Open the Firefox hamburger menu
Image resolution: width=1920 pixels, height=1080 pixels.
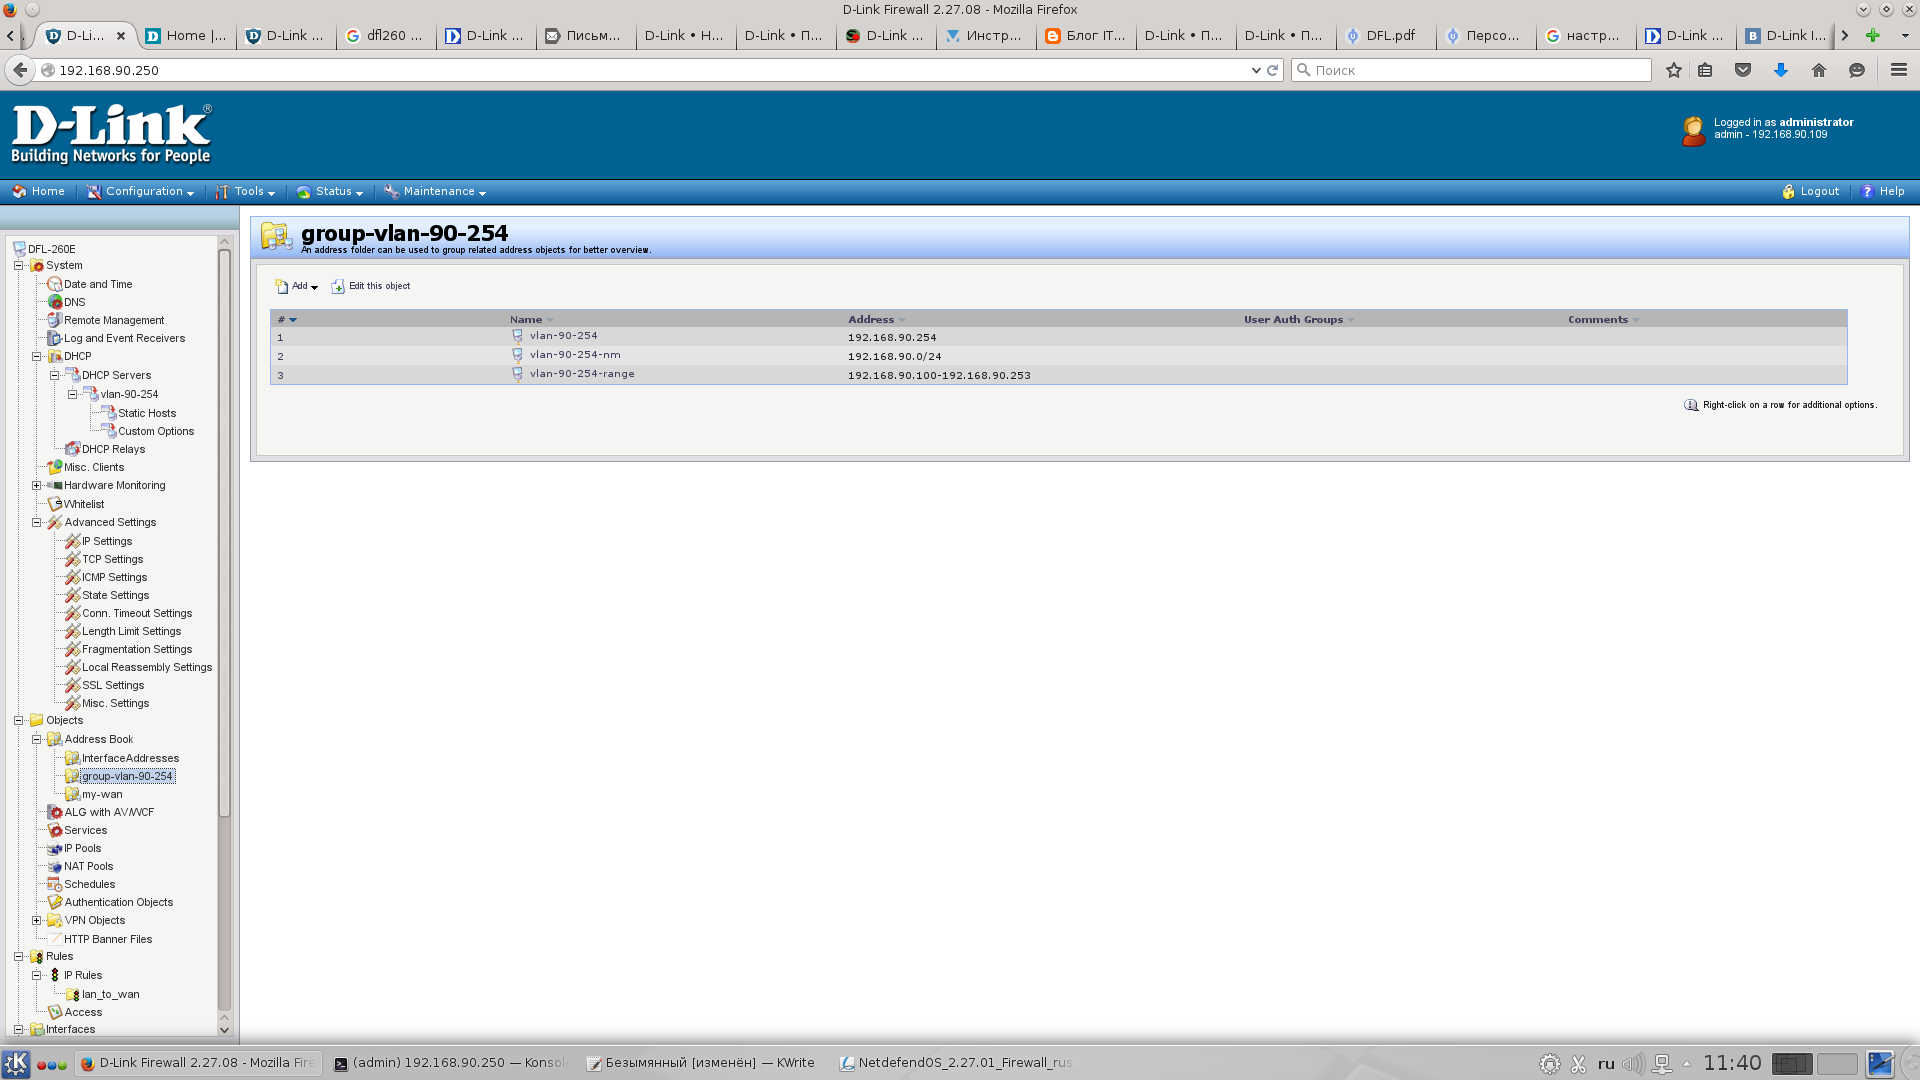tap(1898, 70)
